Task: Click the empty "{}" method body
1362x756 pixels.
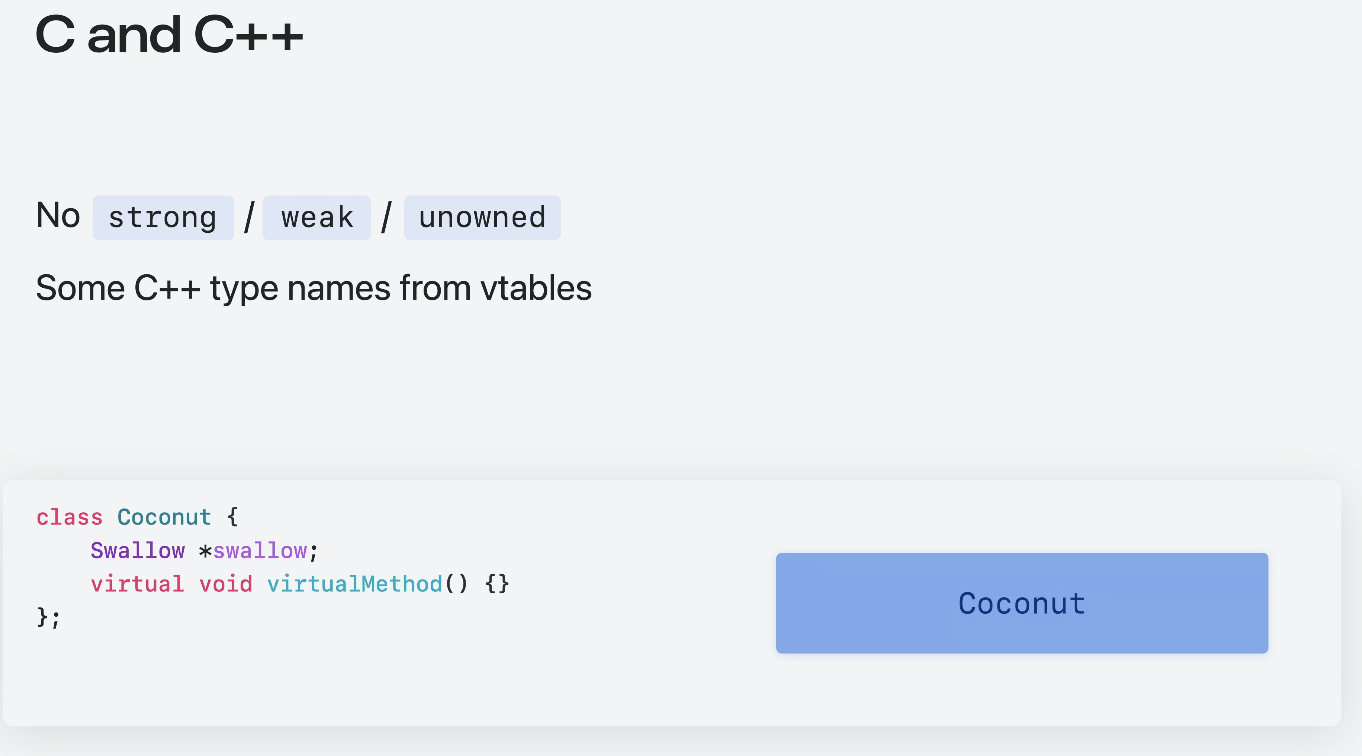Action: tap(497, 583)
